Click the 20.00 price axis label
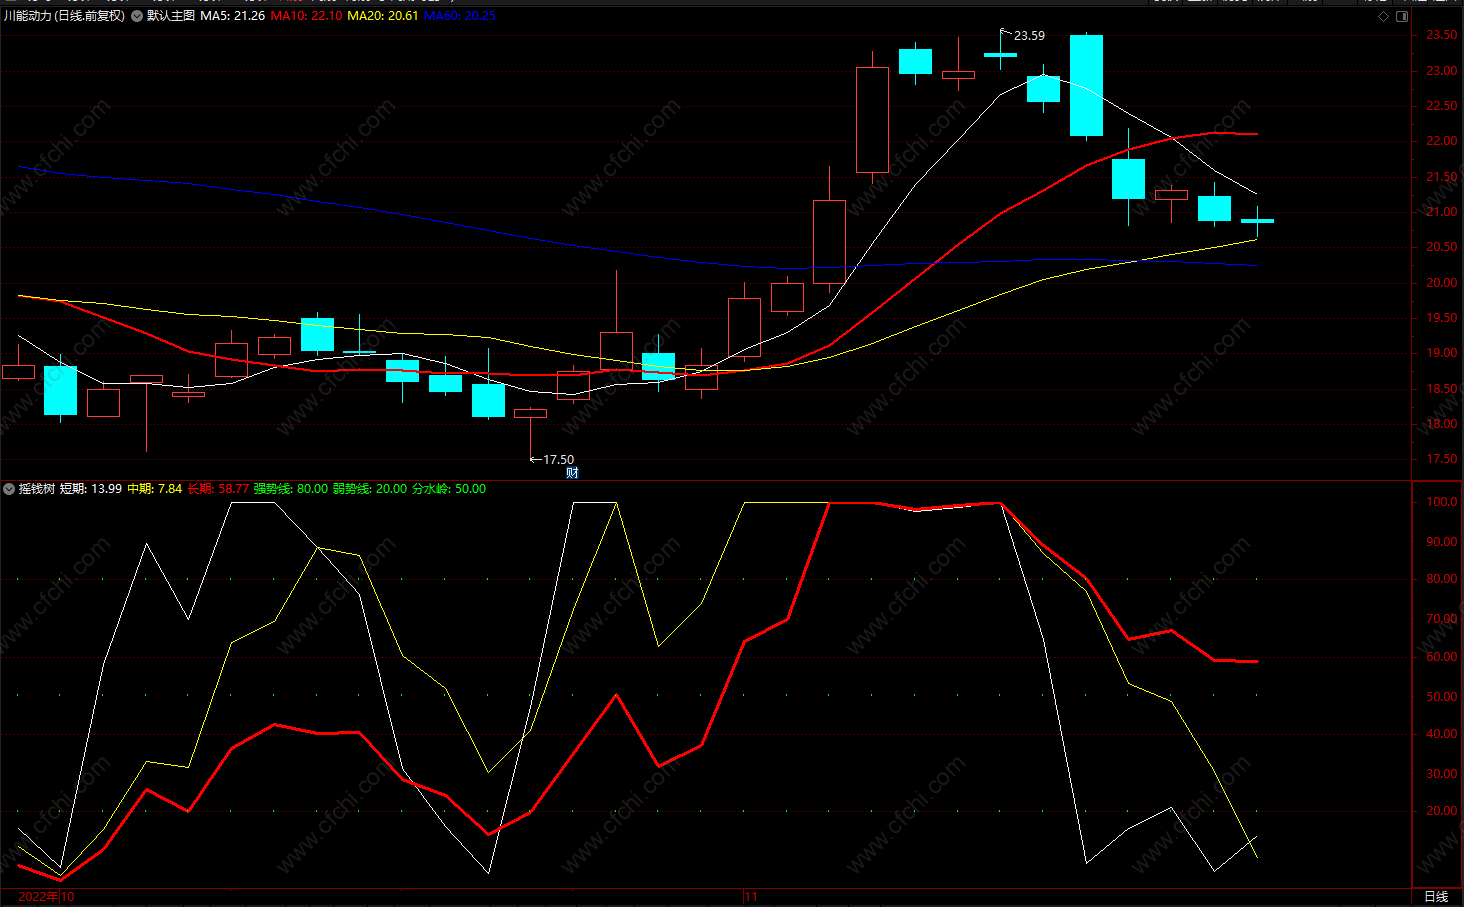The width and height of the screenshot is (1464, 907). pos(1442,283)
